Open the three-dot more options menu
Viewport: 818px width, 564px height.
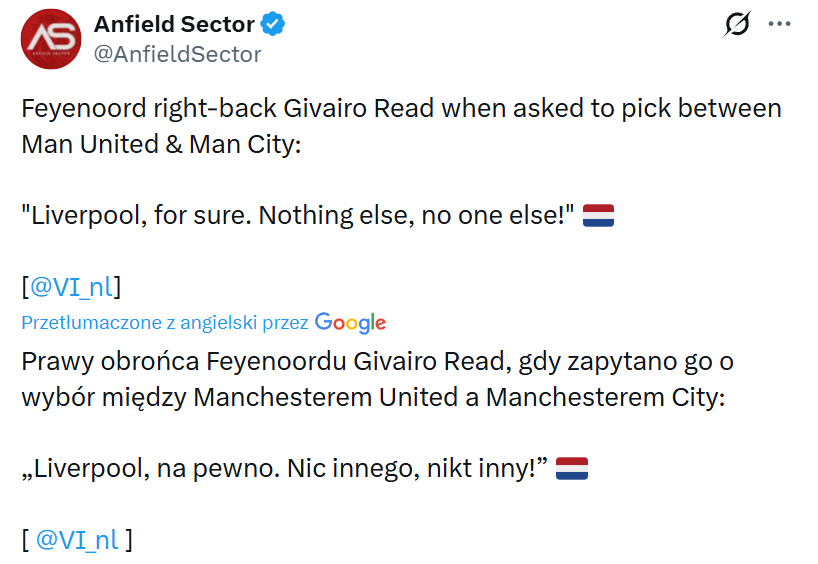click(779, 25)
